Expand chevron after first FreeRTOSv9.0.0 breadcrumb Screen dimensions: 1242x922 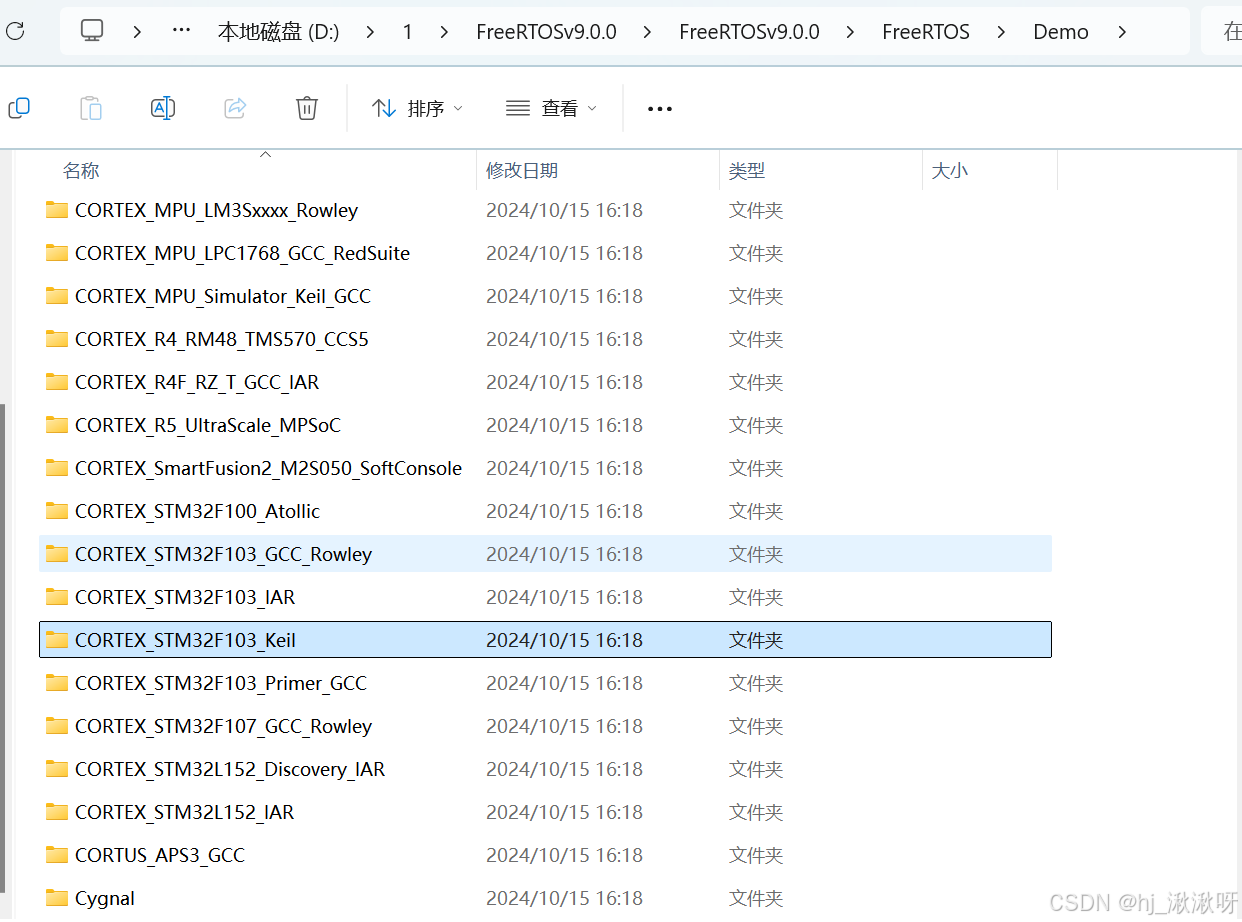click(647, 32)
